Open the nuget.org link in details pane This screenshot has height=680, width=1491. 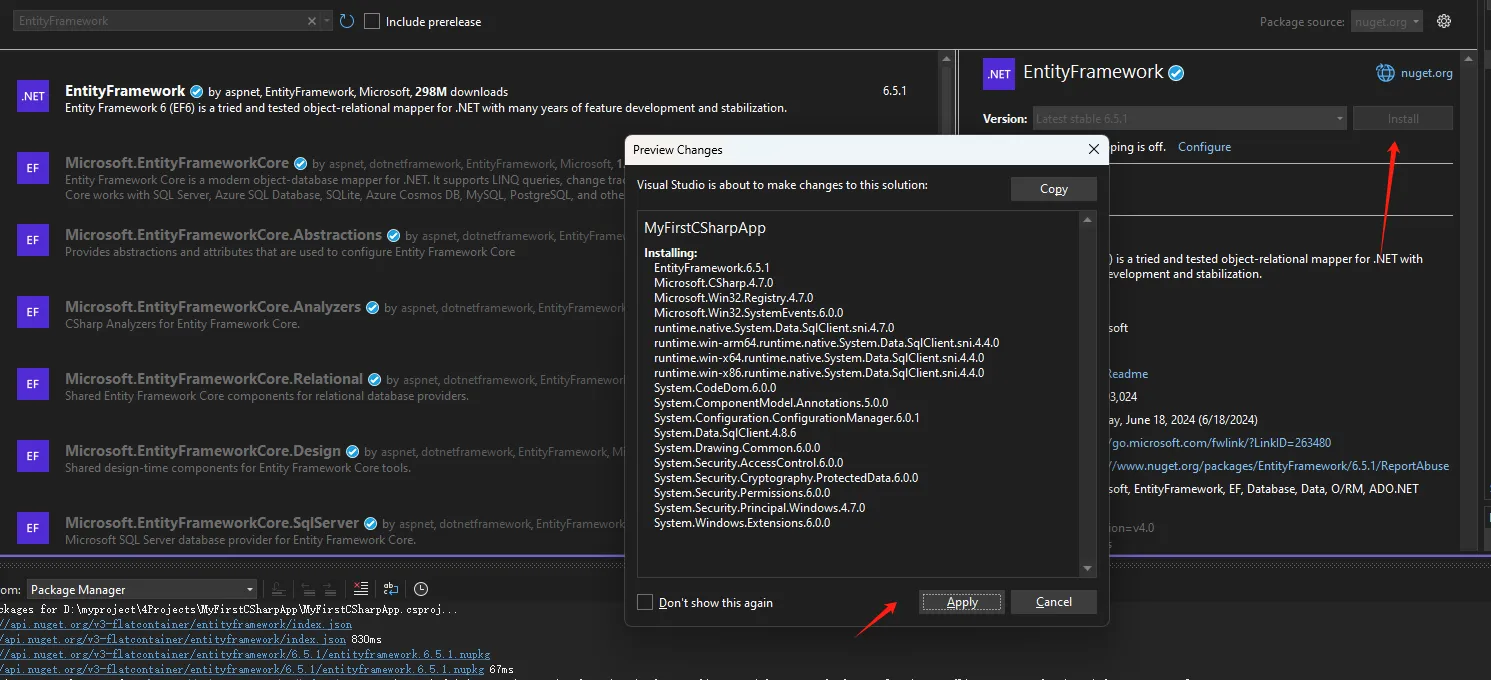1428,72
